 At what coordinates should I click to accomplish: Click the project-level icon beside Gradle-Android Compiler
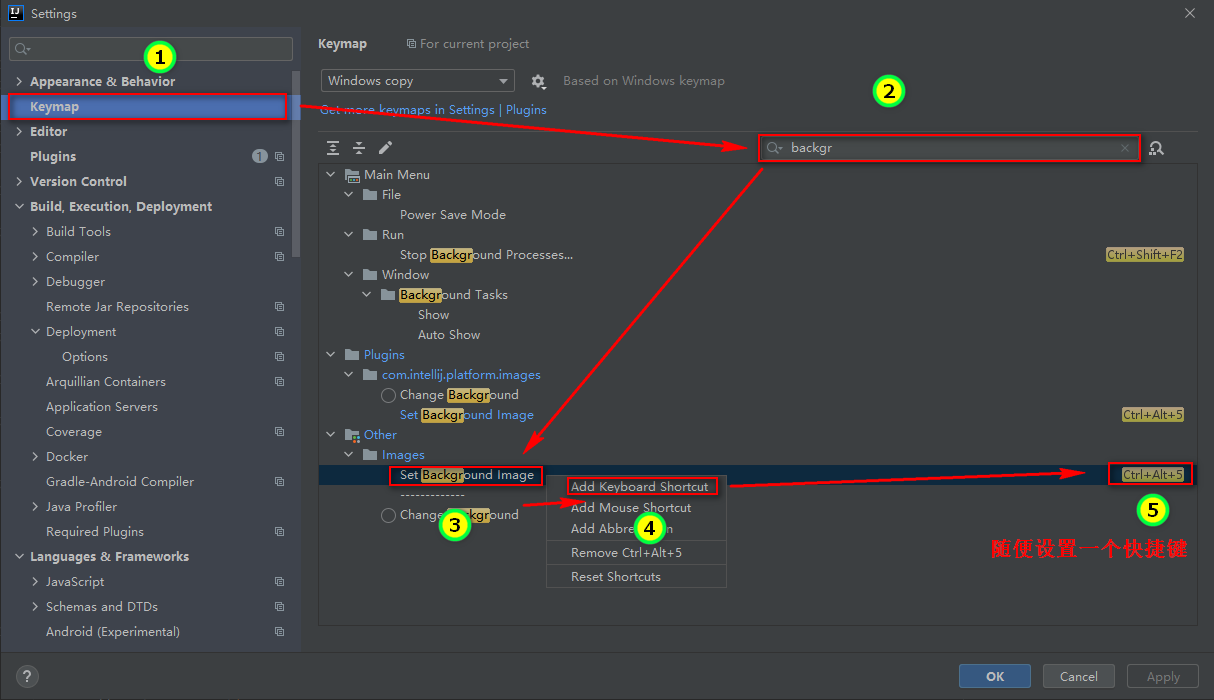[279, 482]
